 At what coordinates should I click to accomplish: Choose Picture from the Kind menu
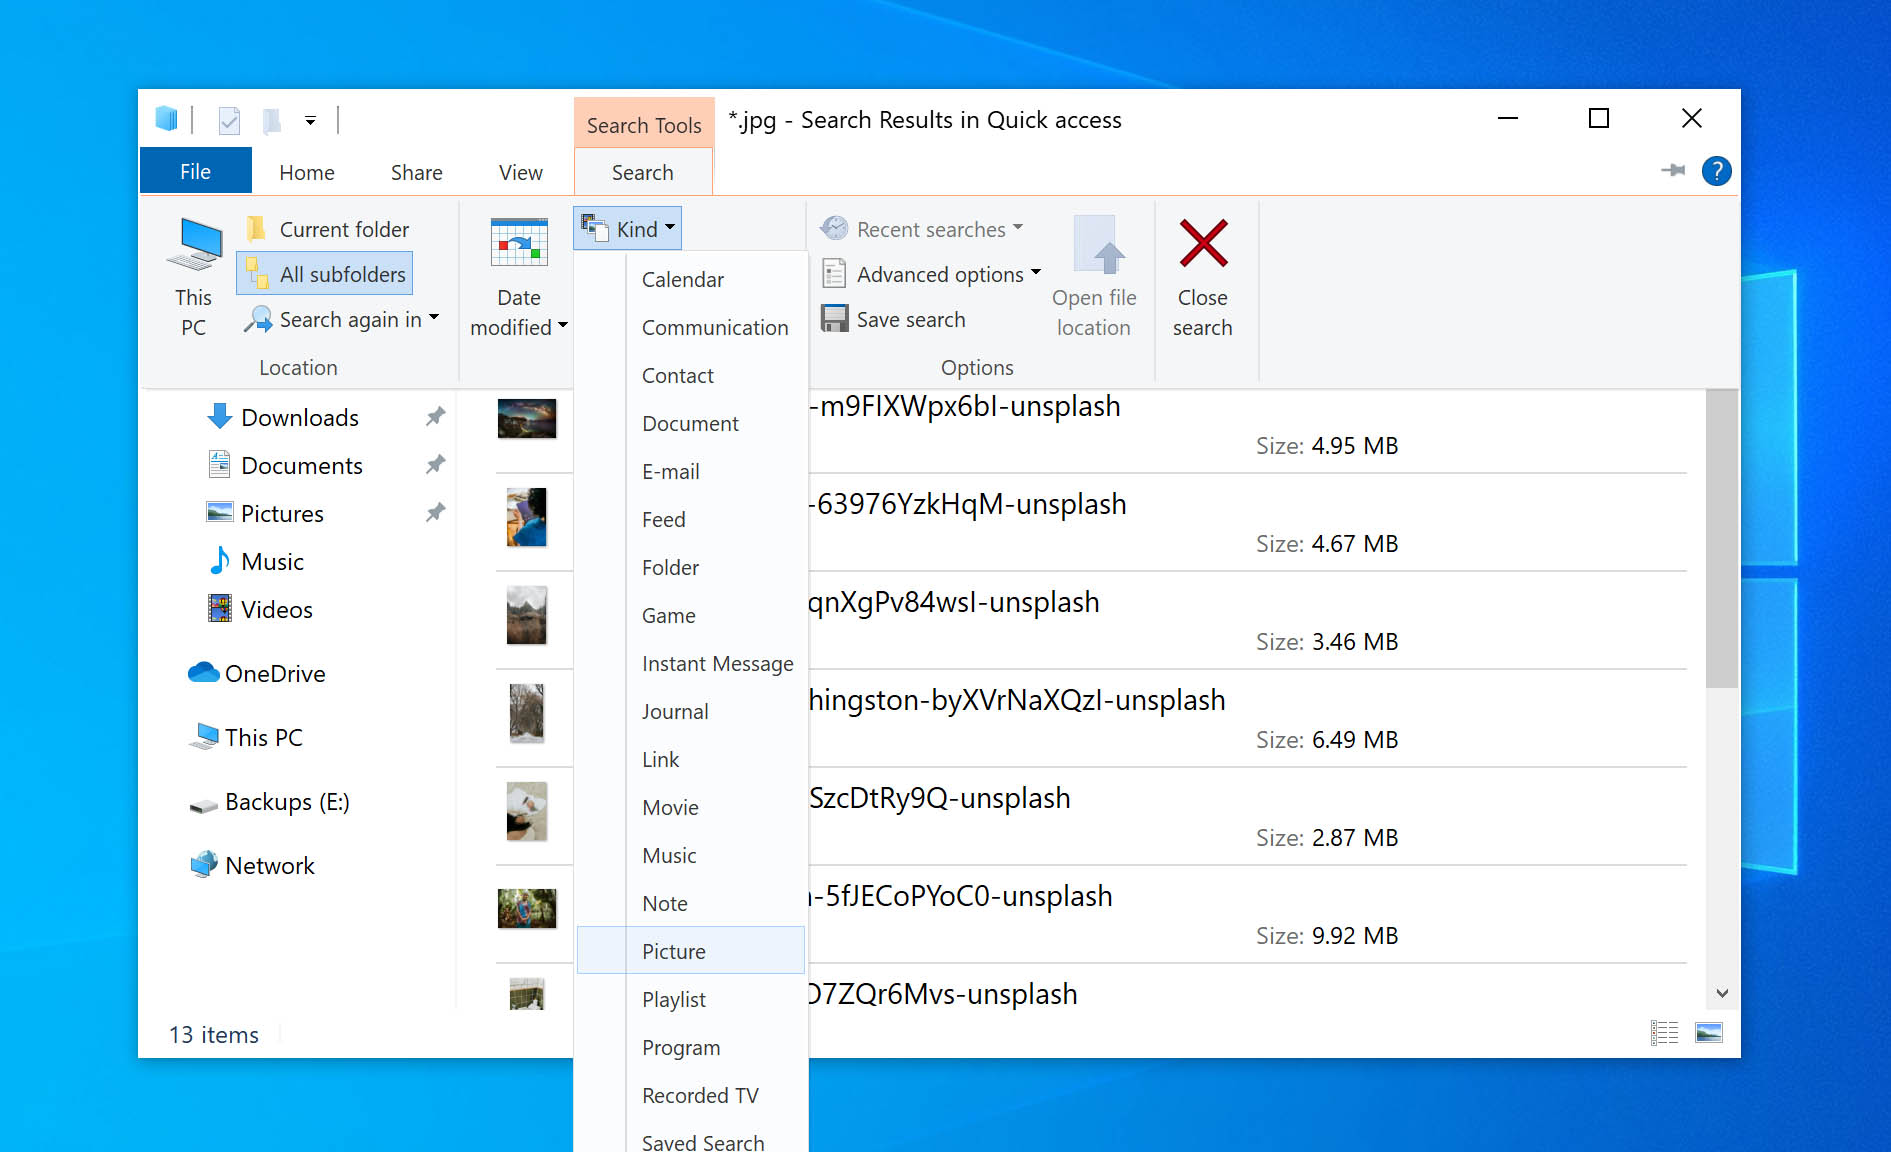point(691,951)
